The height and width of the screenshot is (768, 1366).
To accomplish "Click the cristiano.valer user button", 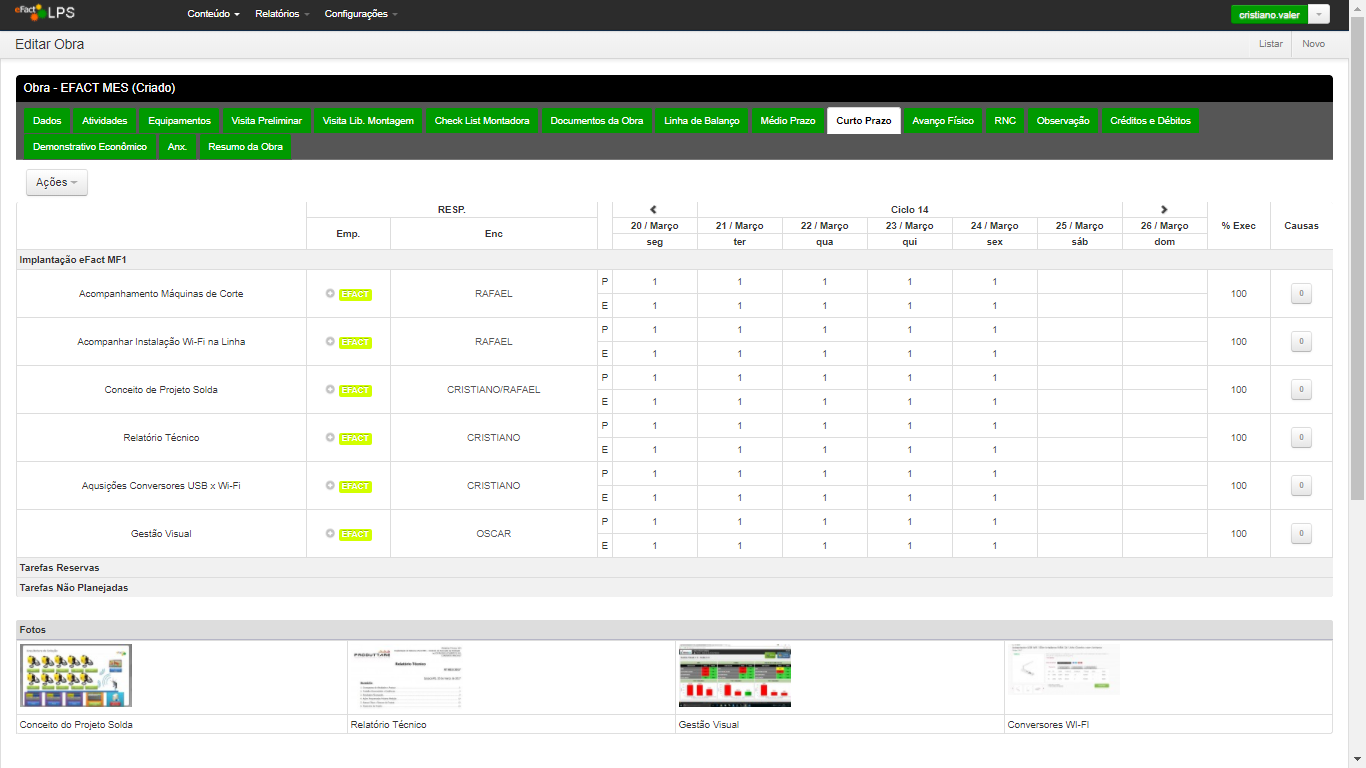I will pos(1270,14).
